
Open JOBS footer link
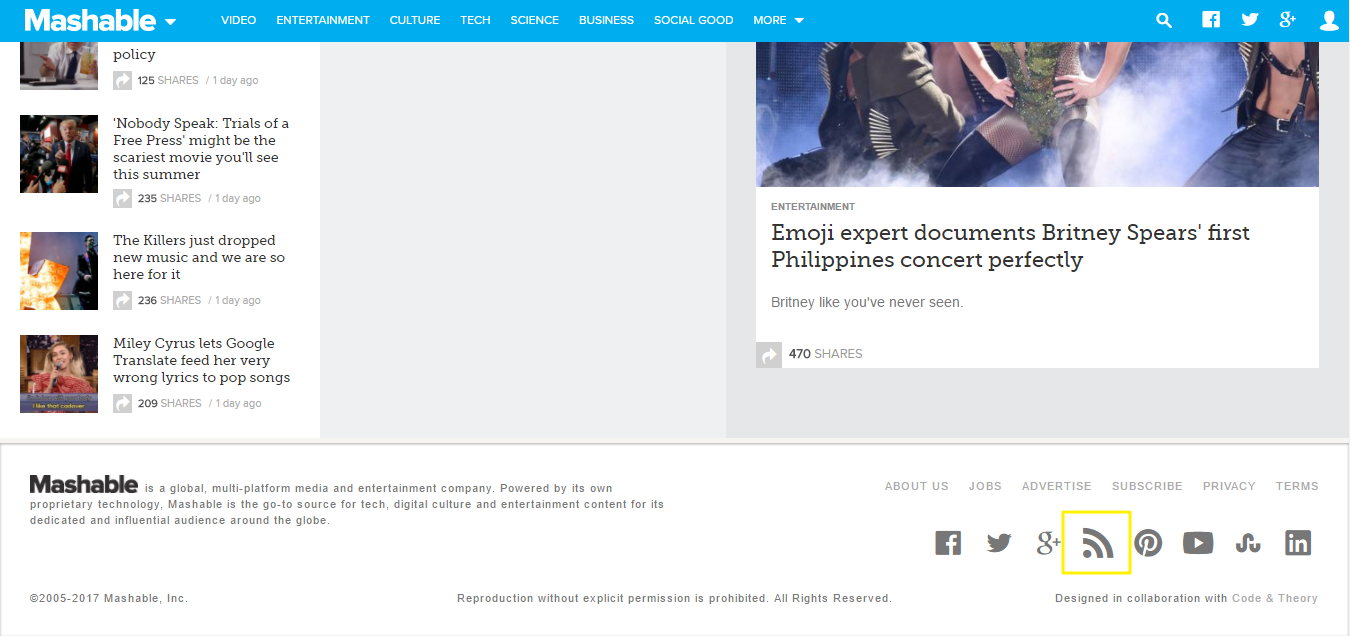[x=985, y=486]
